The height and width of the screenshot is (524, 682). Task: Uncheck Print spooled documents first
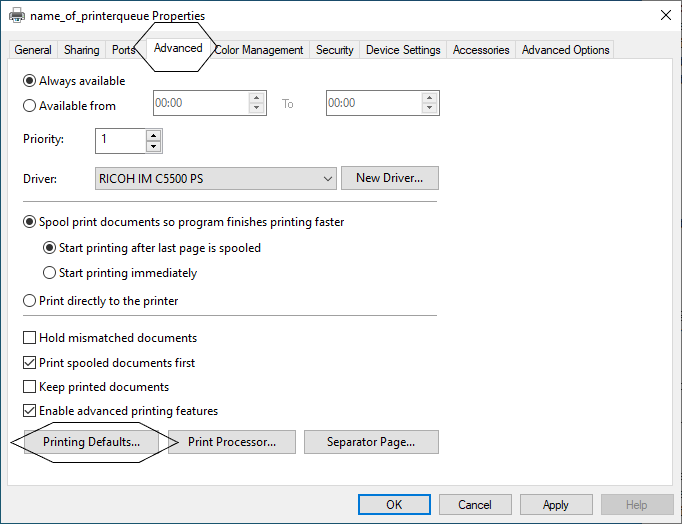[x=30, y=362]
